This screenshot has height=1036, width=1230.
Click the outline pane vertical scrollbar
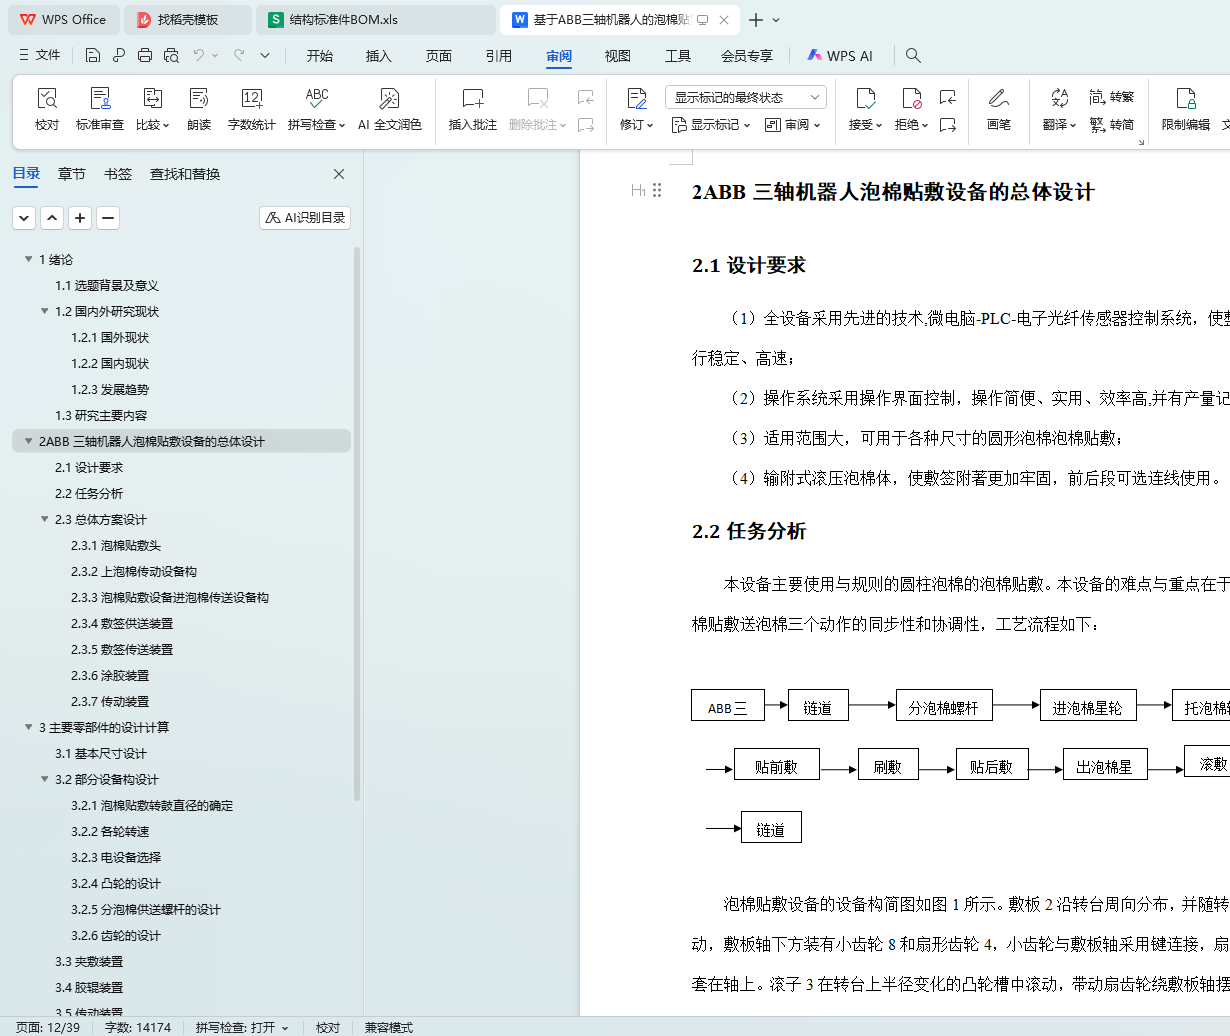357,525
